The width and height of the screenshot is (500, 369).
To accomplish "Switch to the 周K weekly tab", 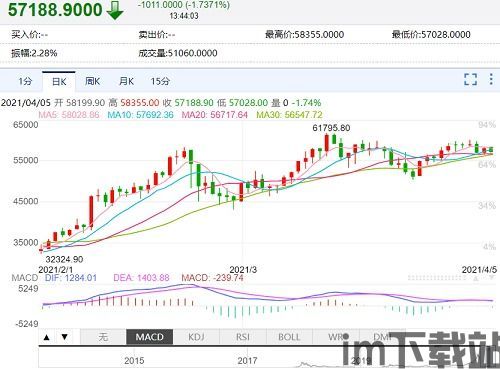I will click(92, 81).
